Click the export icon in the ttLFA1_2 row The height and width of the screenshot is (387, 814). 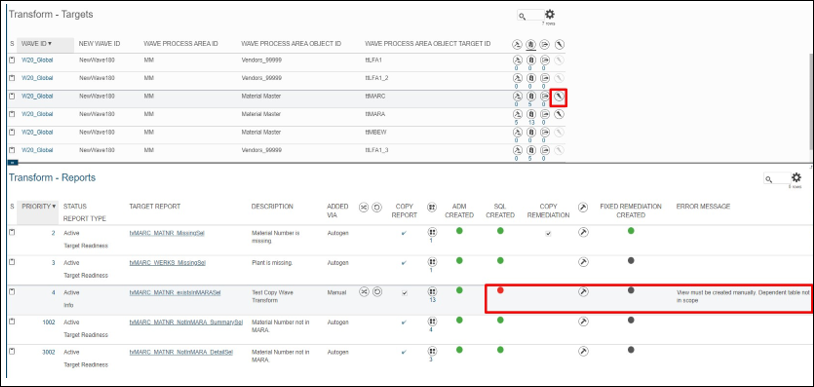(545, 78)
